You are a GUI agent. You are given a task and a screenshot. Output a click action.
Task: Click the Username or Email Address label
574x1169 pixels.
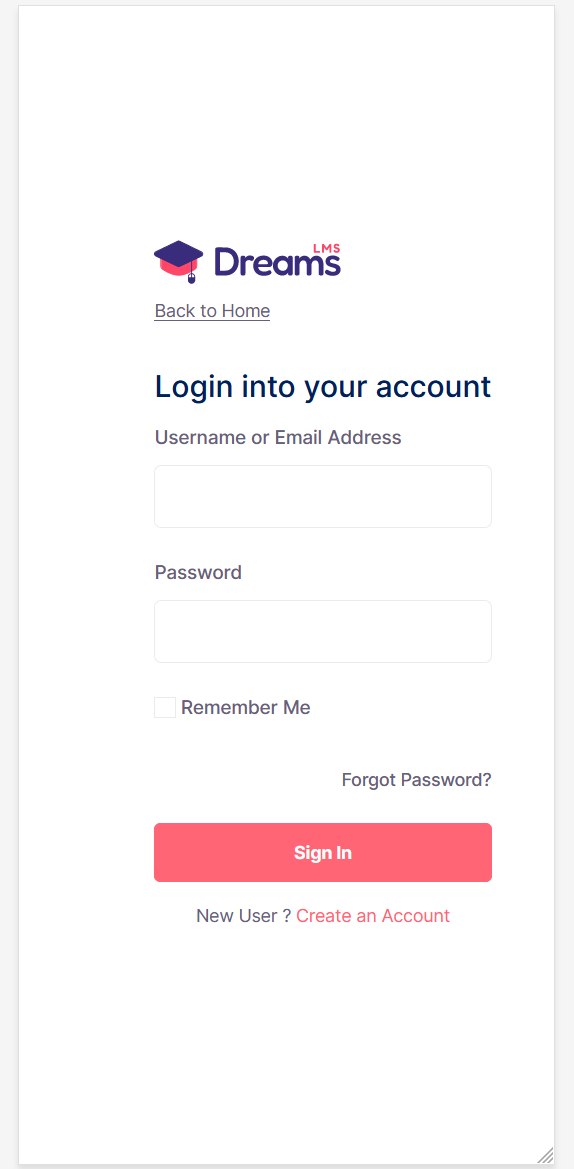(278, 438)
